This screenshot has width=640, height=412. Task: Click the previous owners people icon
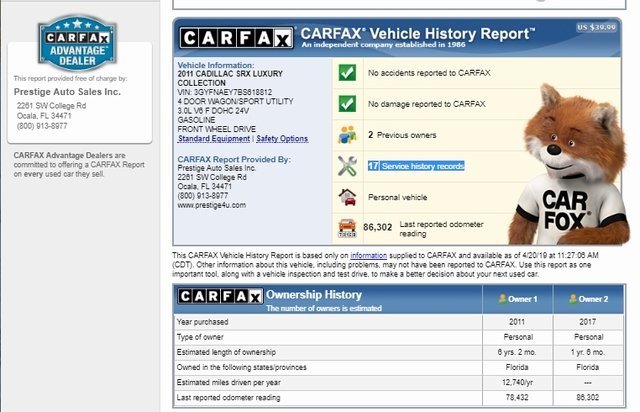coord(347,134)
